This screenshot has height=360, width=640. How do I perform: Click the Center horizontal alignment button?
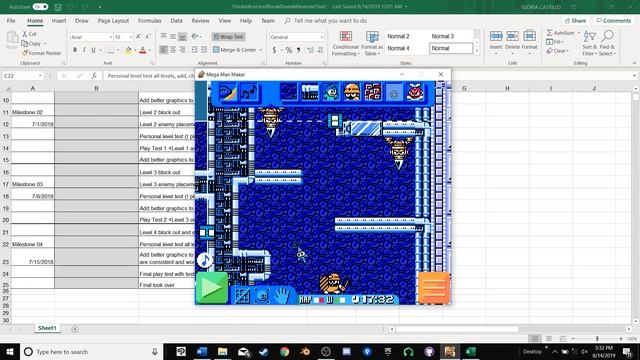coord(173,50)
